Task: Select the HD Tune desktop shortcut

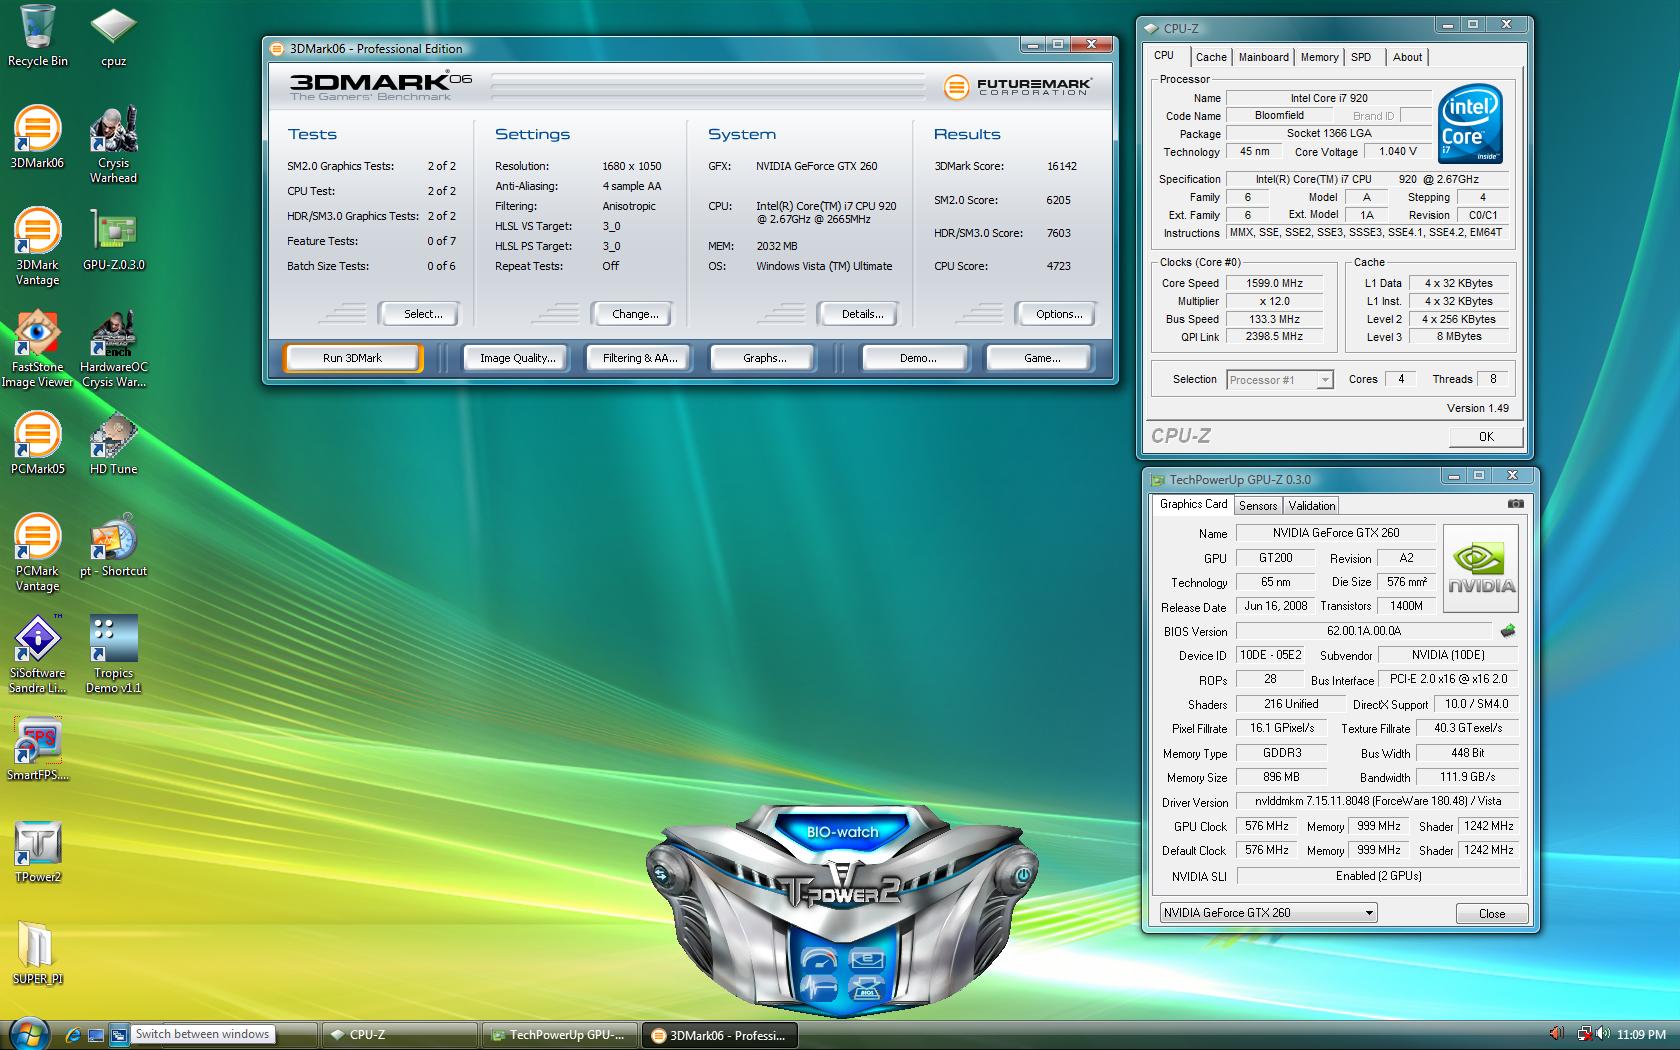Action: point(113,443)
